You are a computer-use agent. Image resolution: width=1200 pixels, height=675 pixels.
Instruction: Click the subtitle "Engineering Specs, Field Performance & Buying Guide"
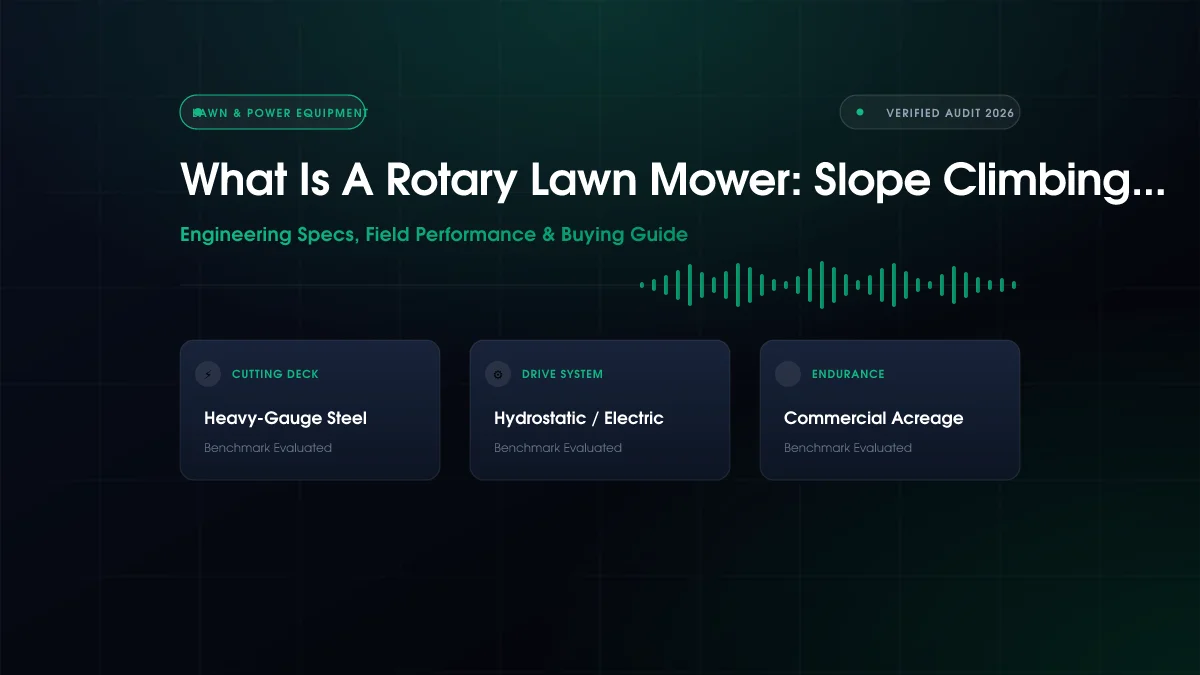point(434,235)
